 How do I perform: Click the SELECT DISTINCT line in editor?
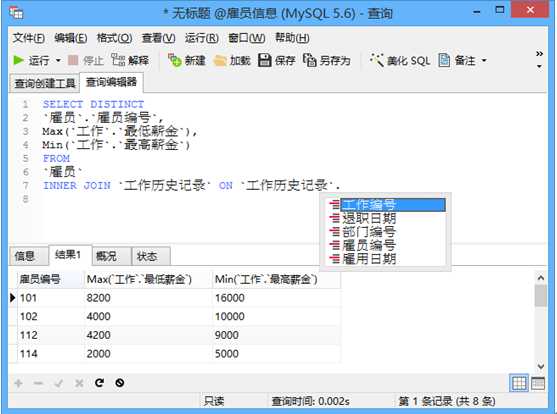(93, 104)
